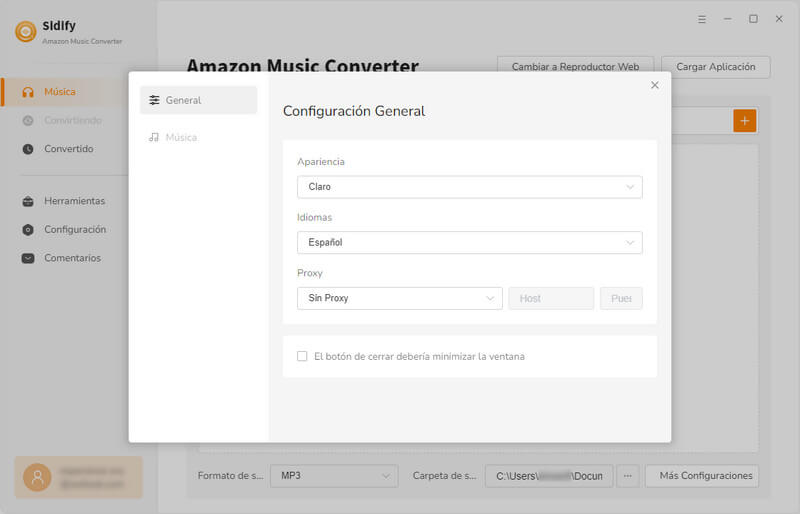Expand the Apariencia dropdown showing Claro
This screenshot has width=800, height=514.
[469, 187]
